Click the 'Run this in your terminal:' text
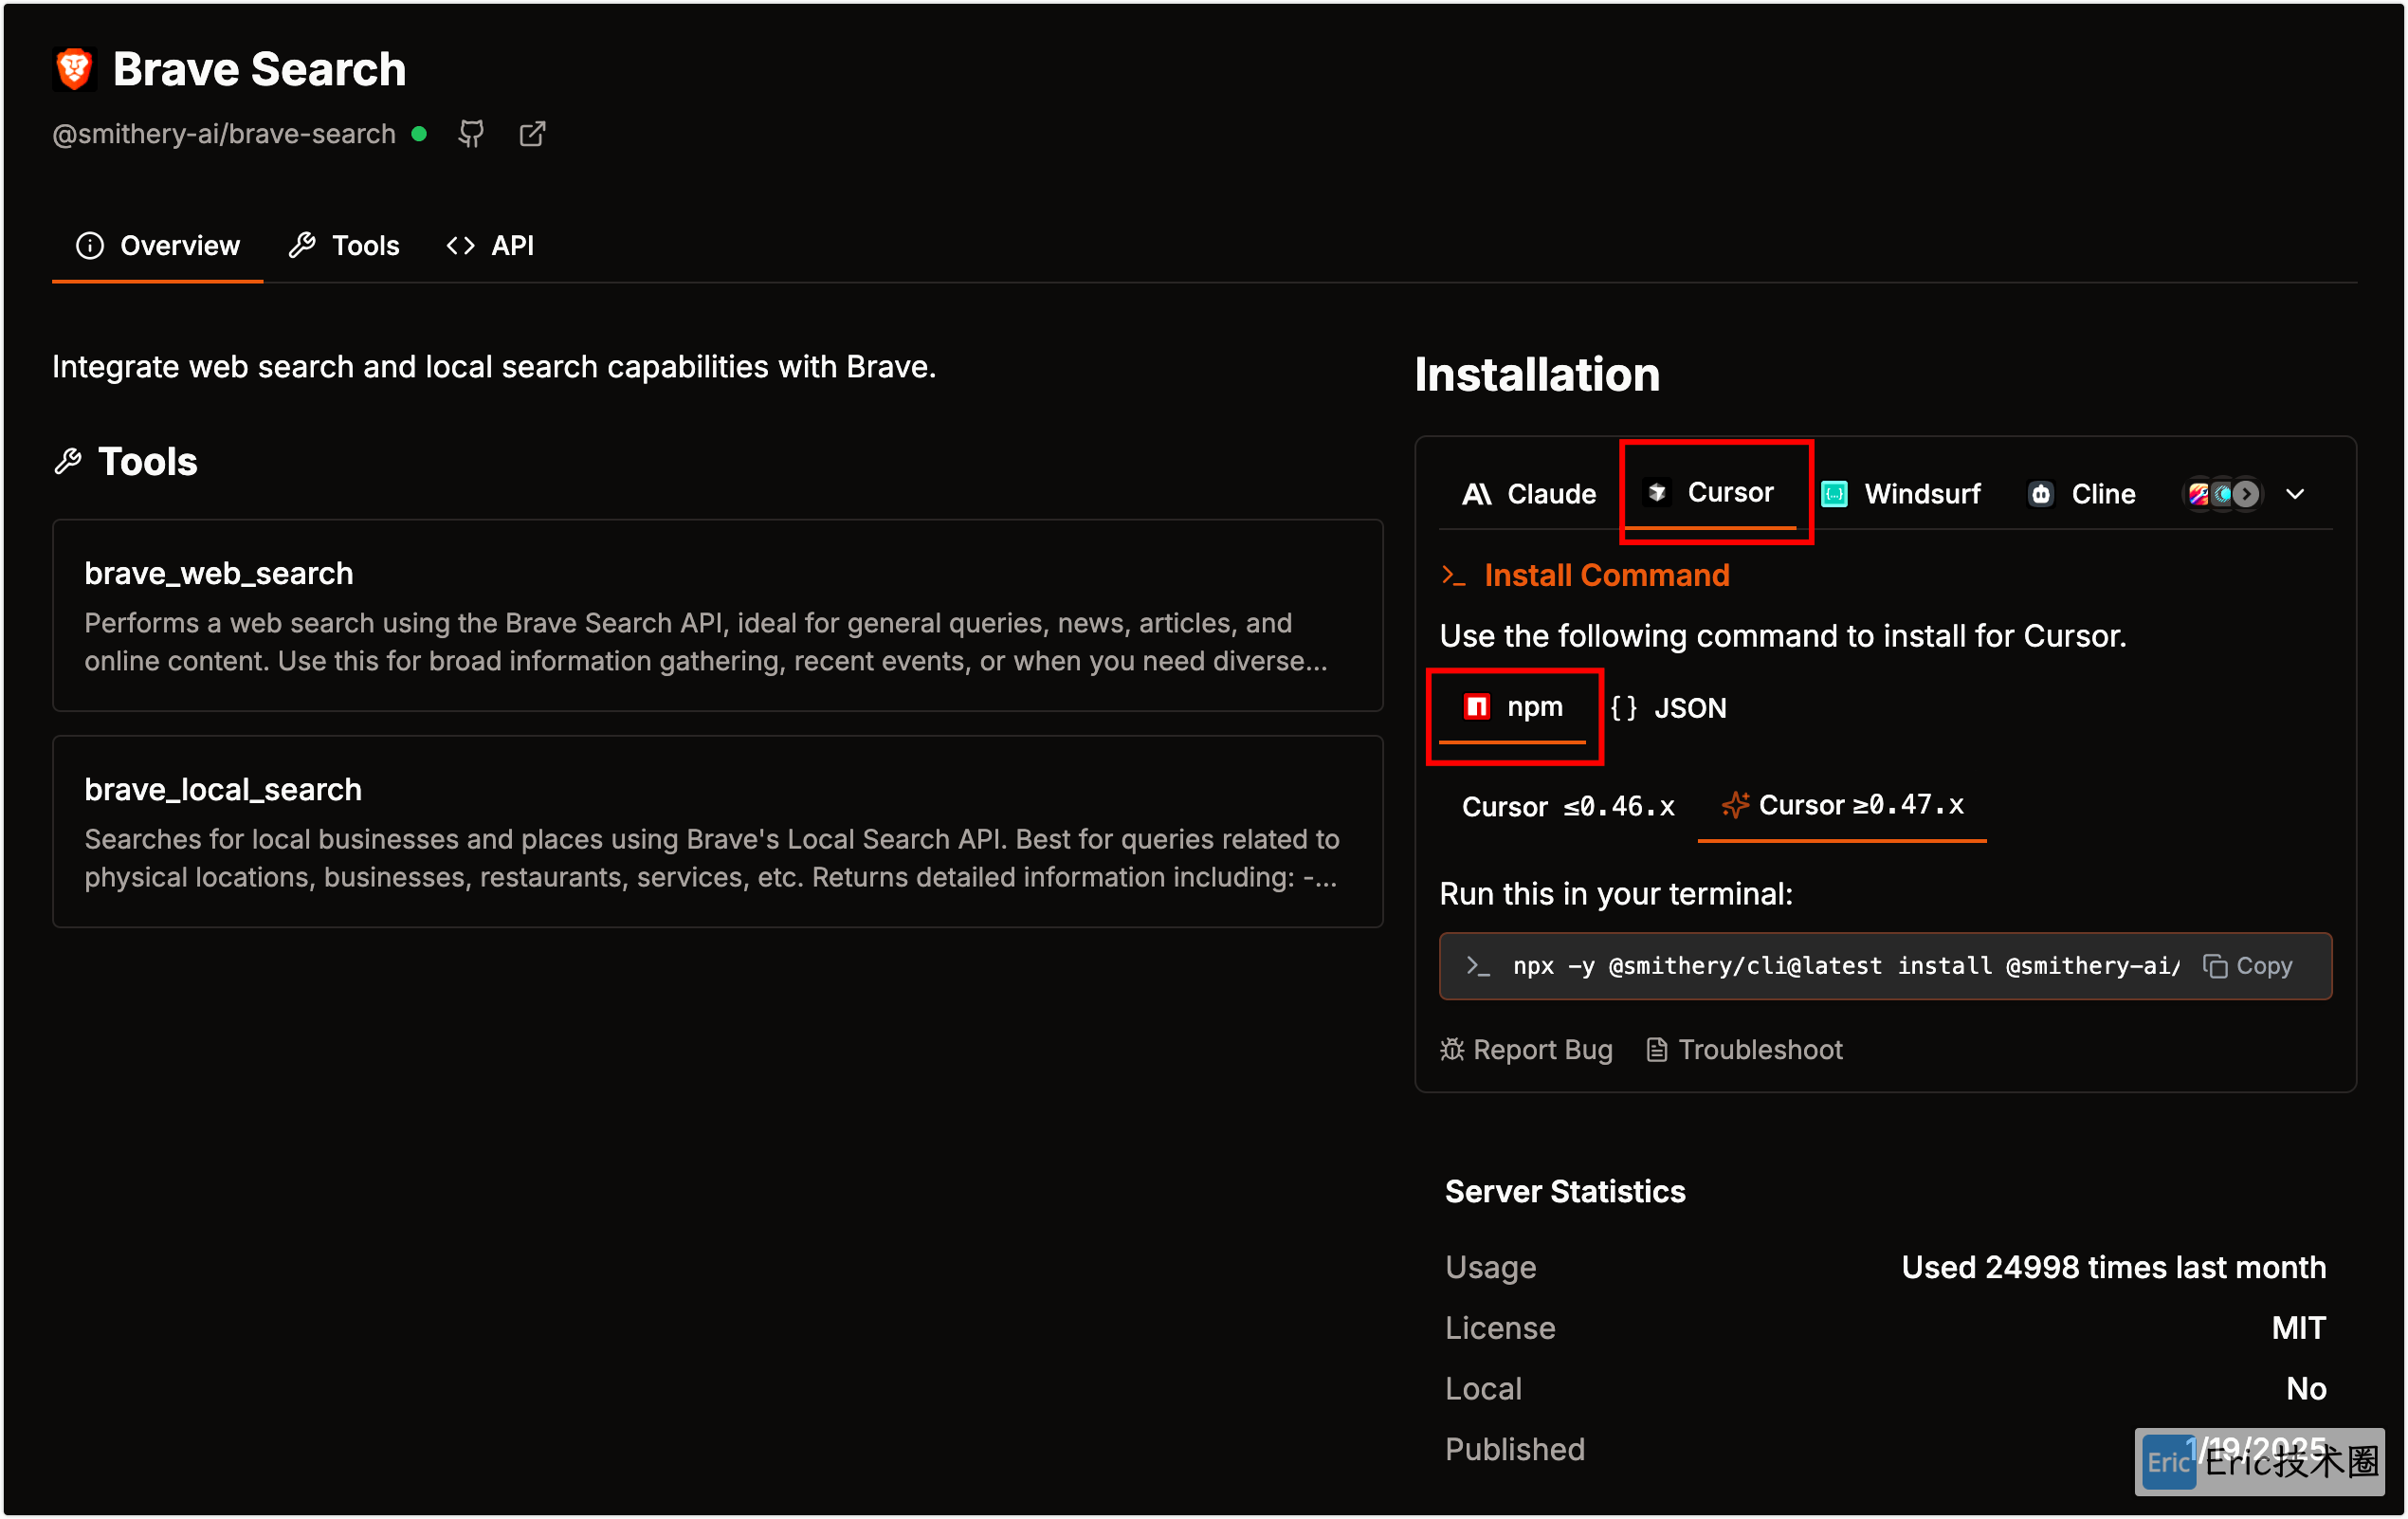This screenshot has height=1519, width=2408. (x=1616, y=893)
